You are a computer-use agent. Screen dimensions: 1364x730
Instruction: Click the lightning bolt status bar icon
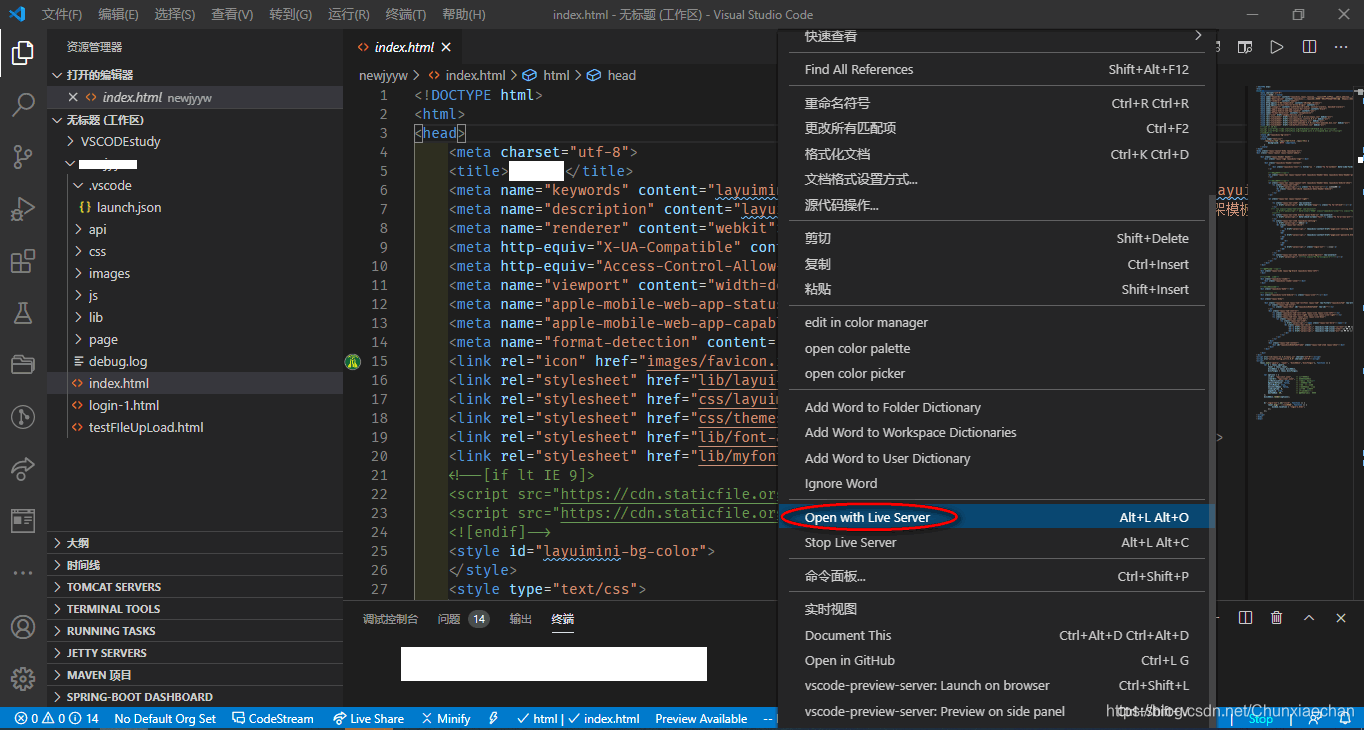[494, 719]
